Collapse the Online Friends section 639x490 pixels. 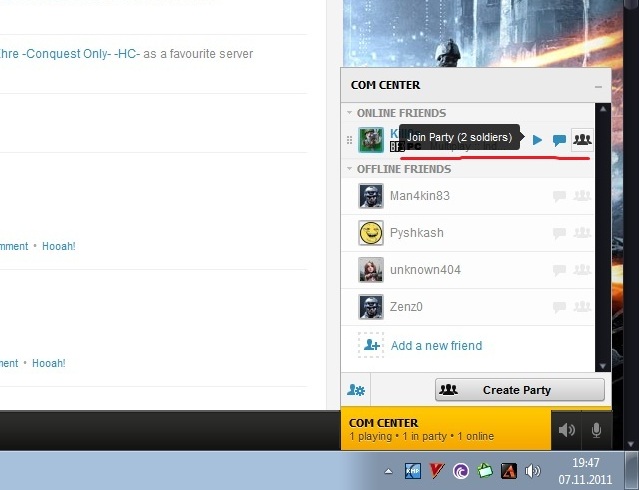[350, 113]
